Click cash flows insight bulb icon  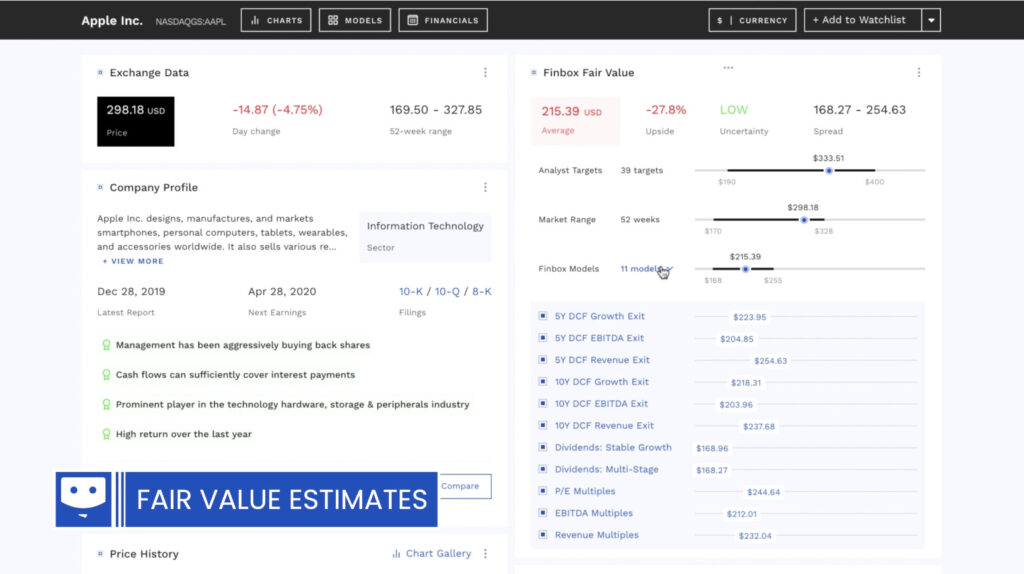106,375
